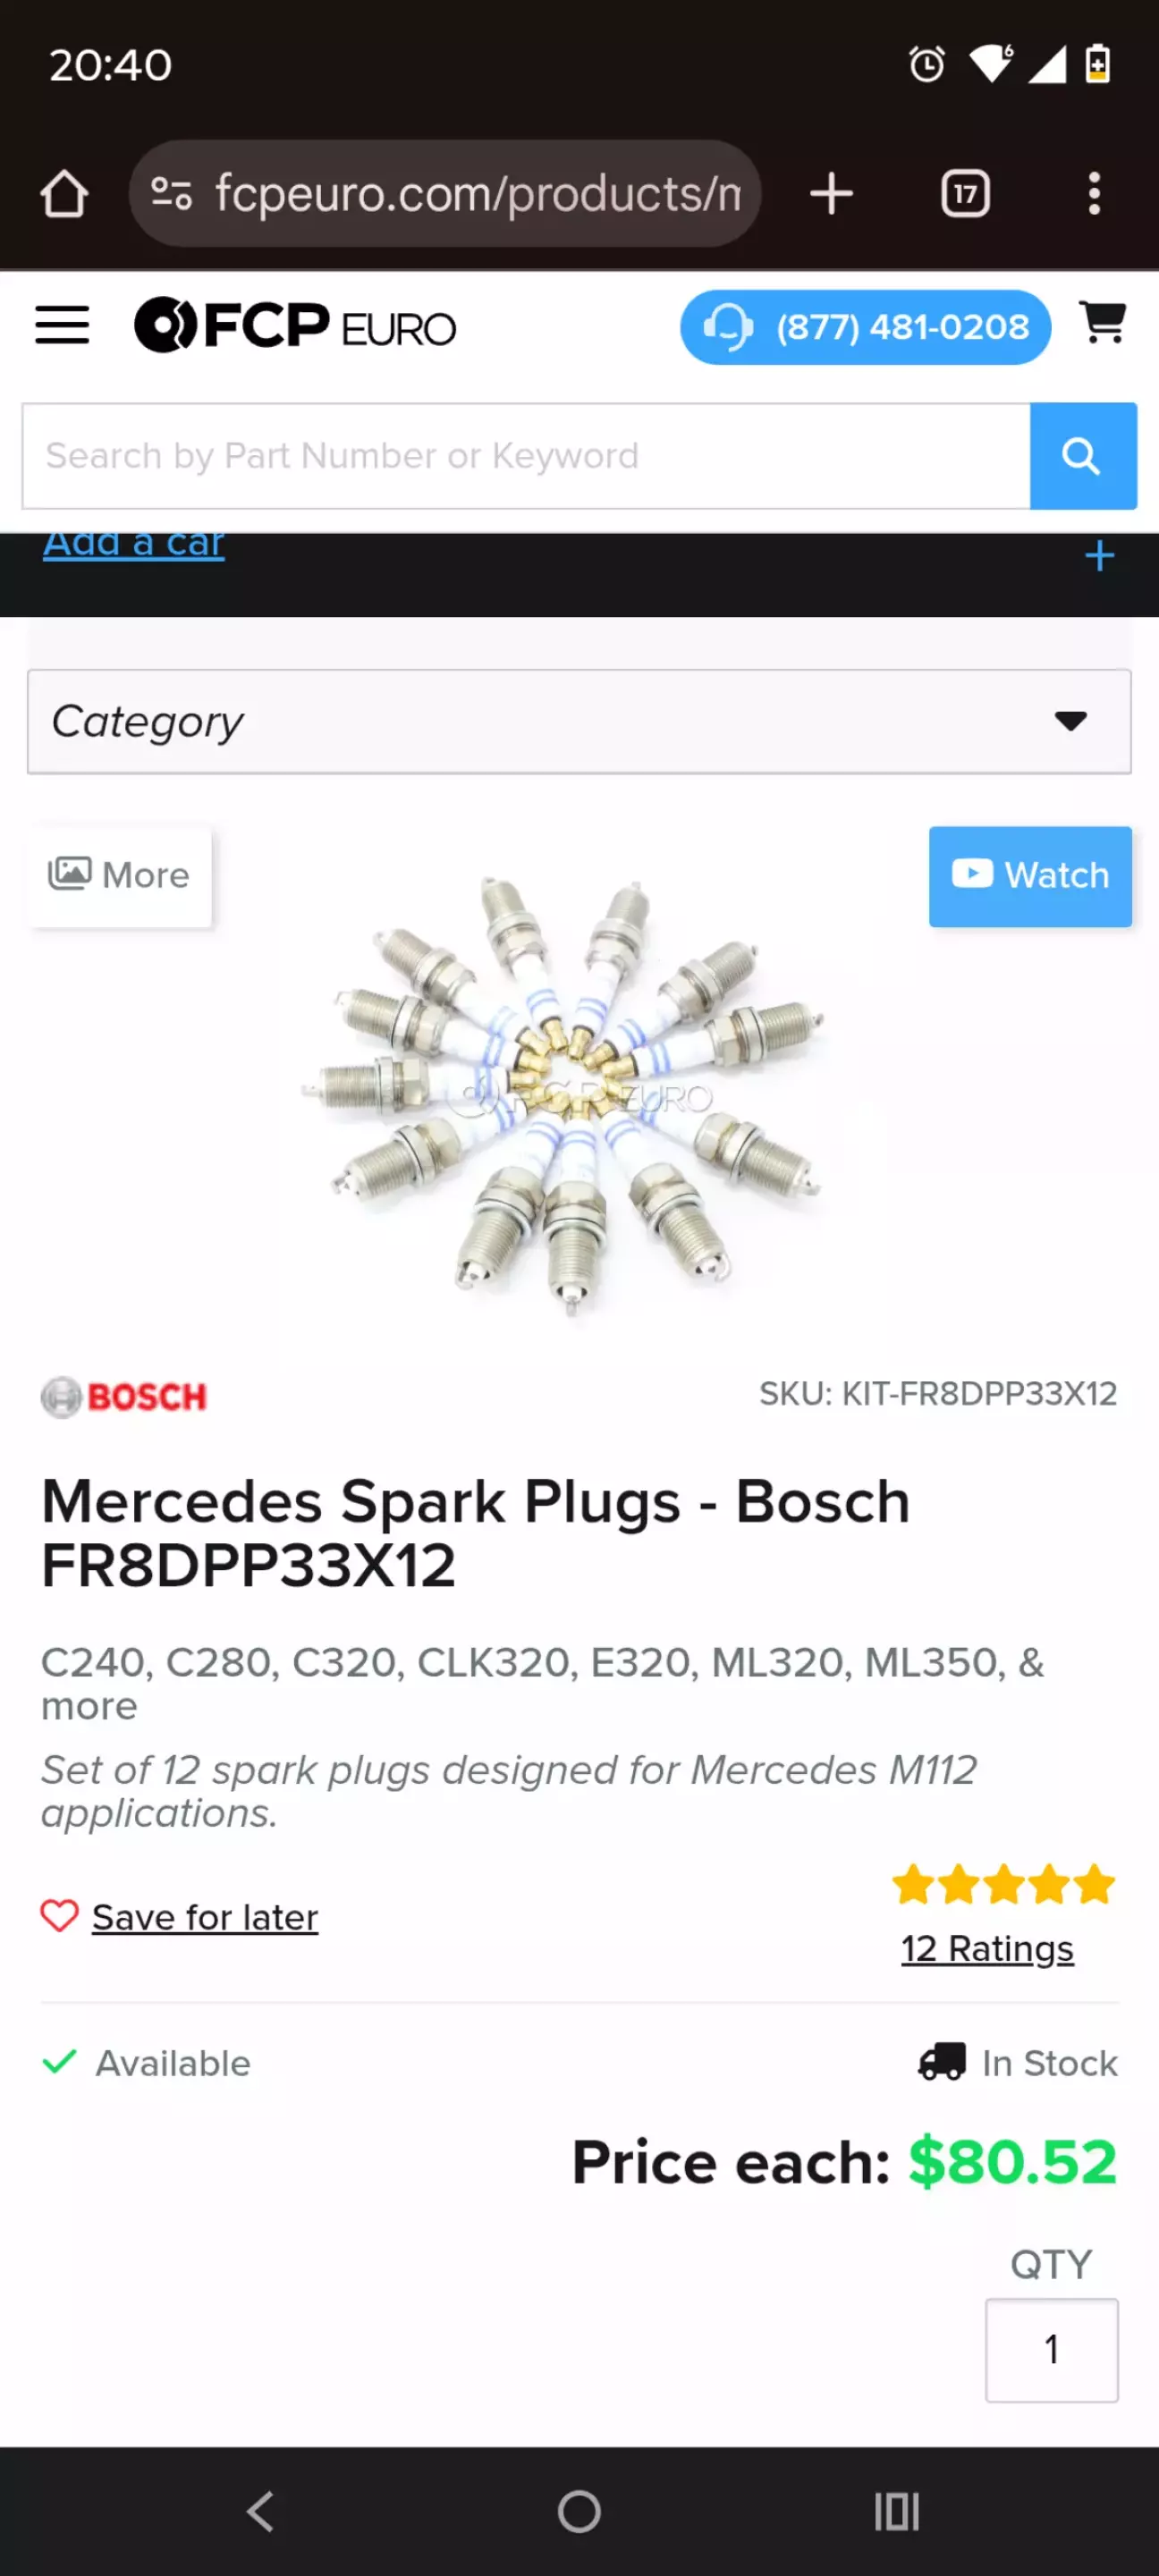Click the blue search magnifier button
Viewport: 1159px width, 2576px height.
pos(1082,457)
